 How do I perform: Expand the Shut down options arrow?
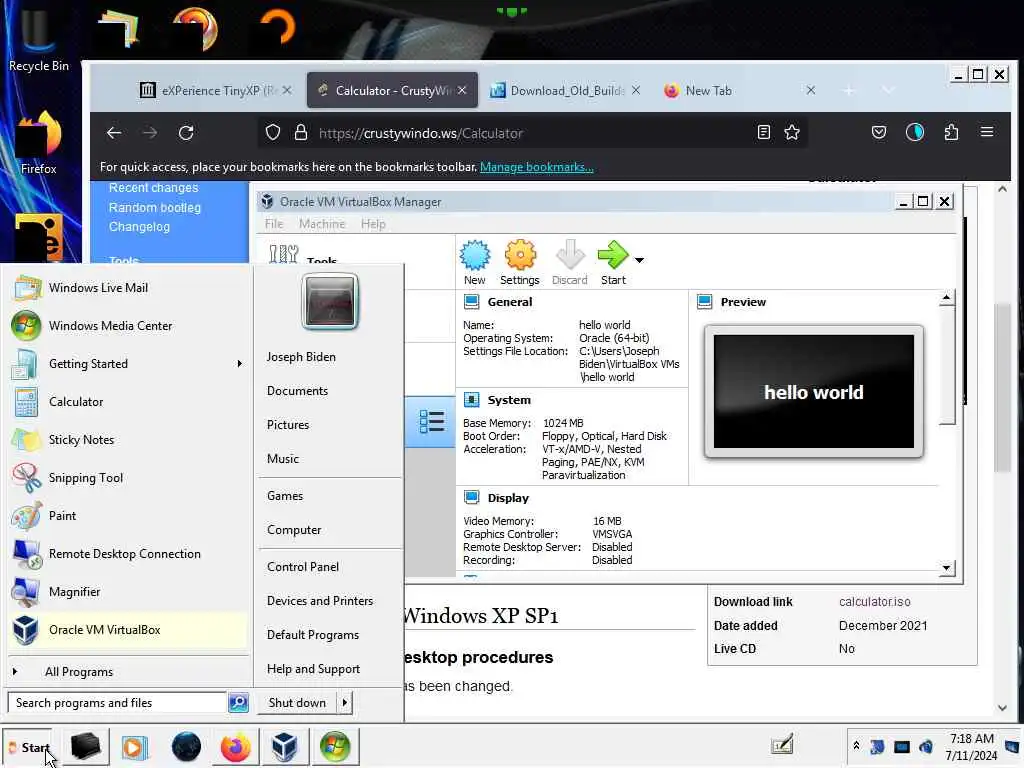pos(344,703)
